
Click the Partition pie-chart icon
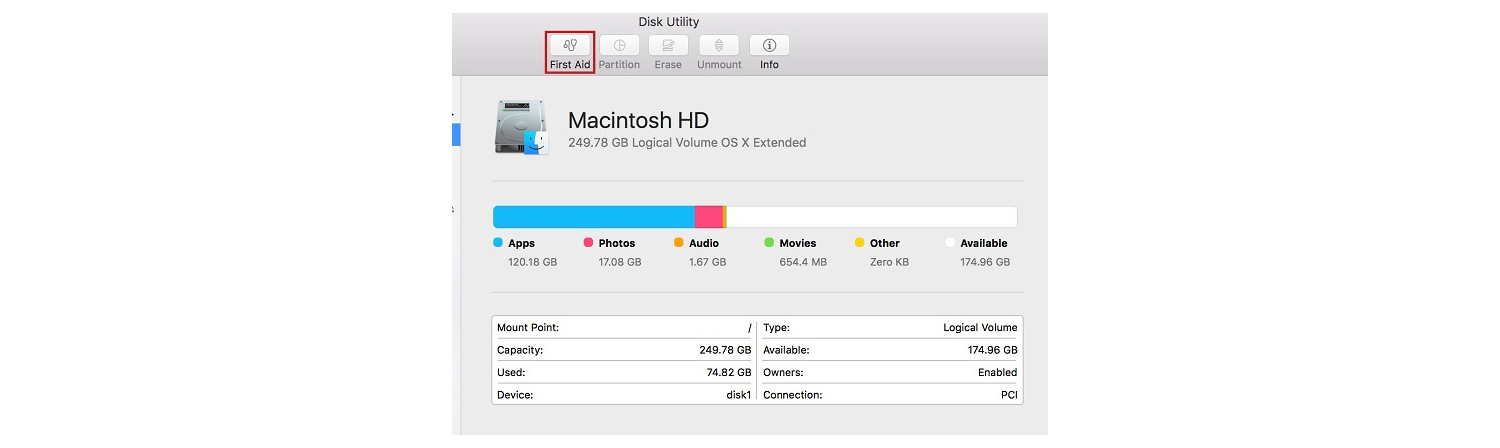click(x=619, y=46)
